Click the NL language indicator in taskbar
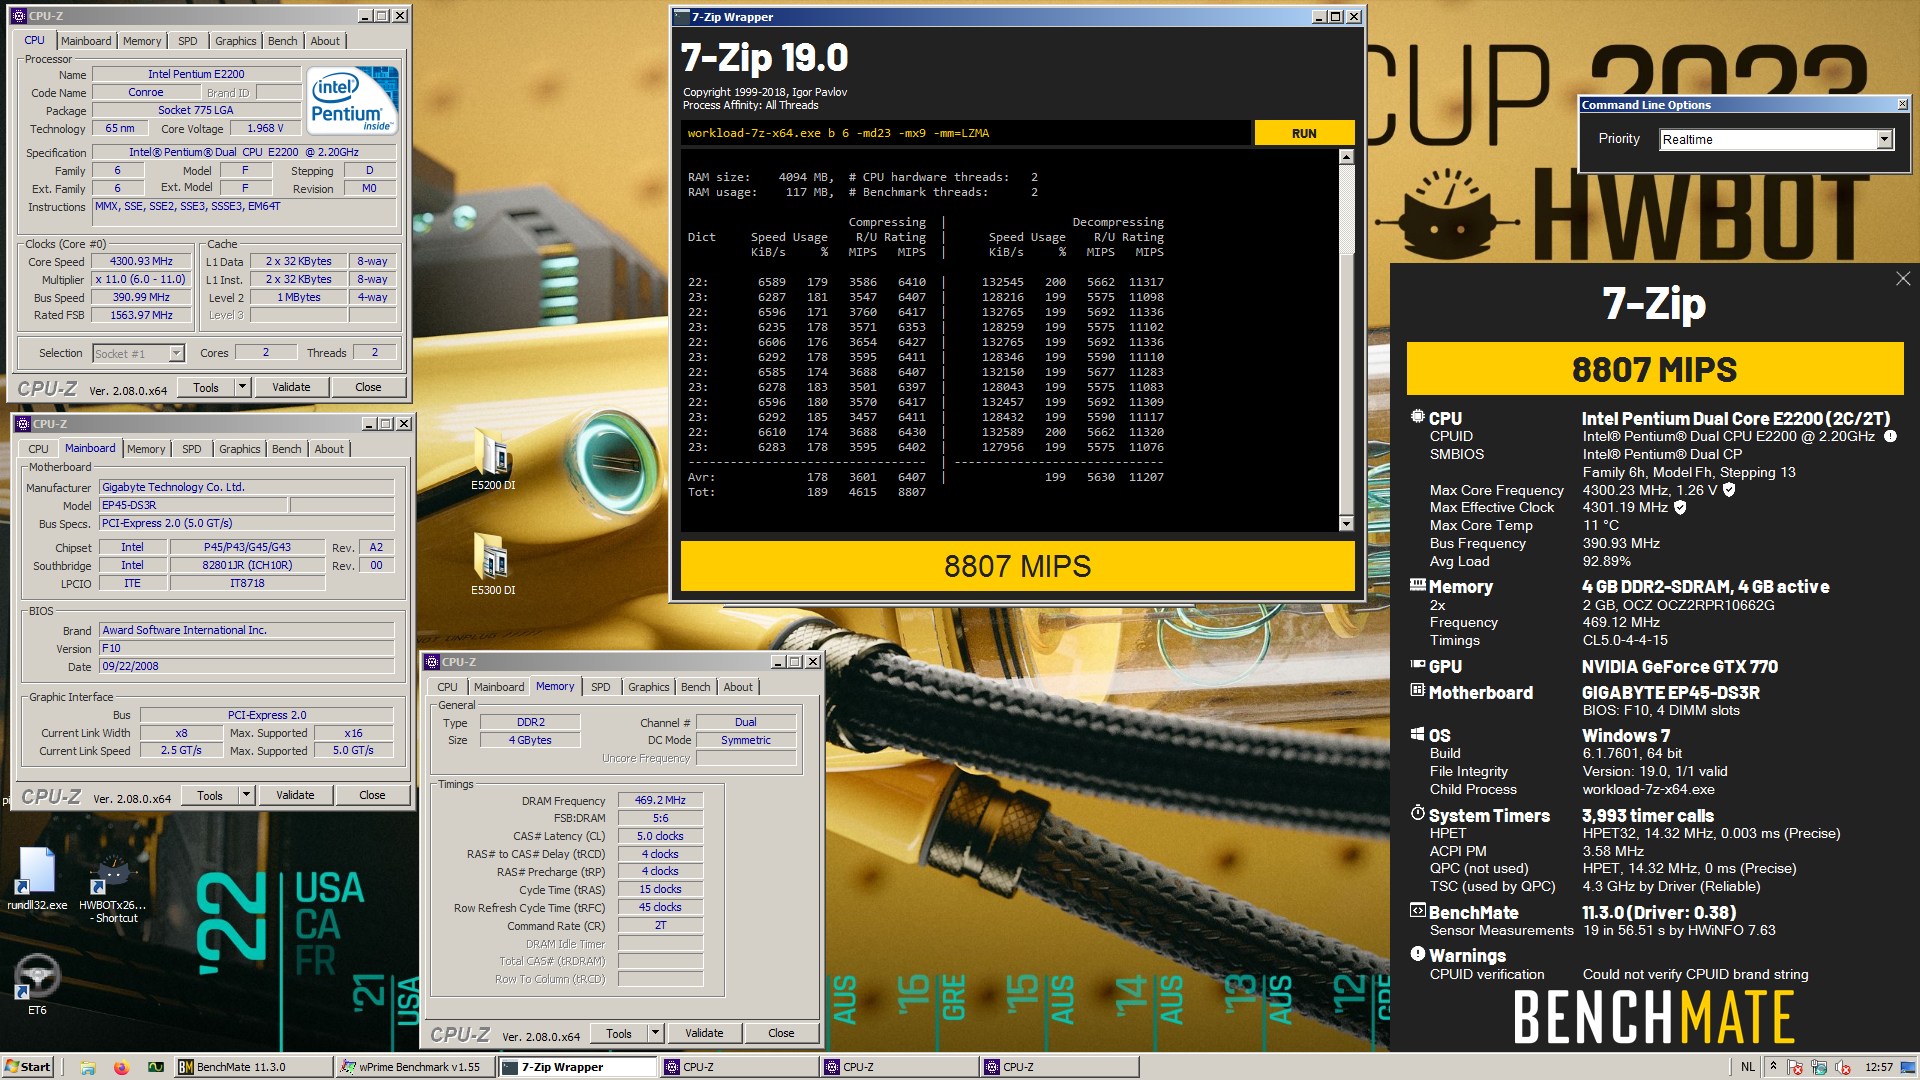The width and height of the screenshot is (1920, 1080). click(x=1748, y=1067)
